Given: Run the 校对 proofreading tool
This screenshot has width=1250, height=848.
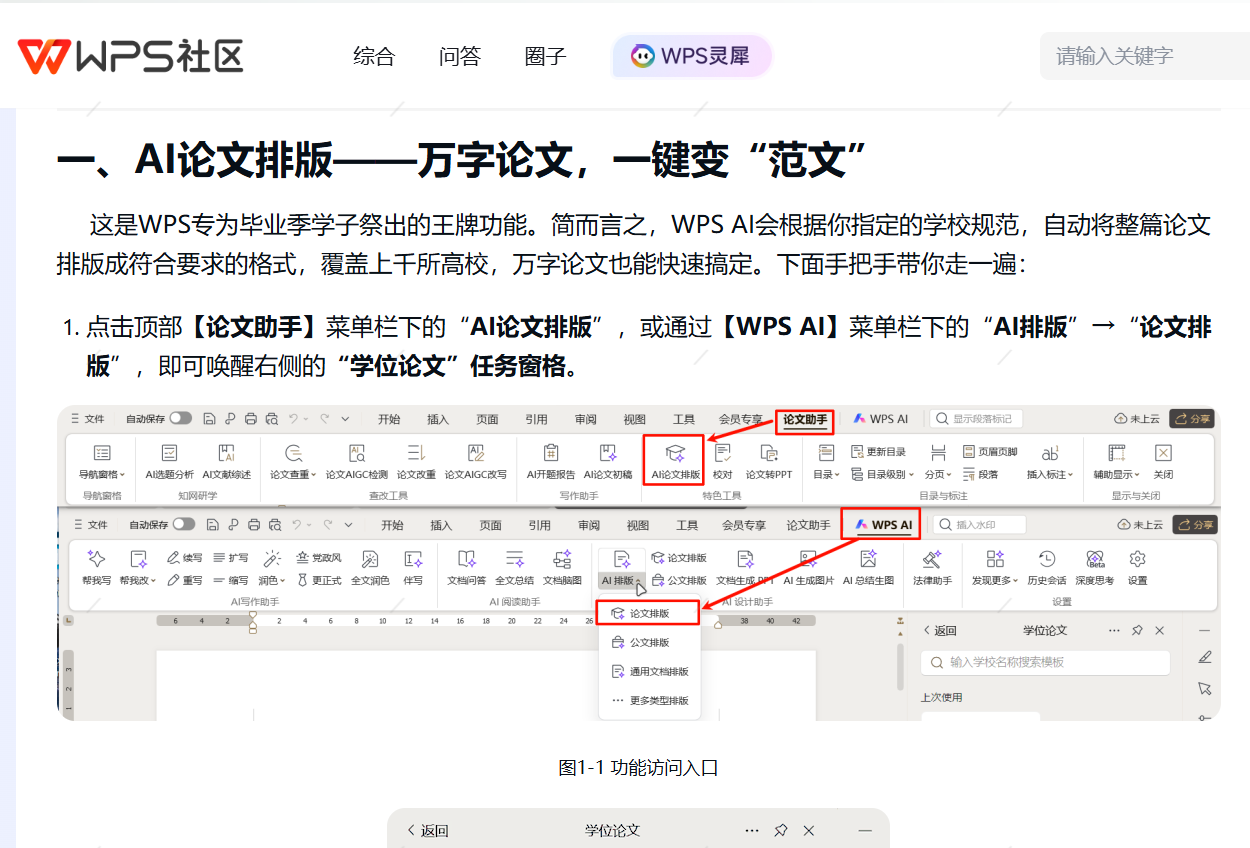Looking at the screenshot, I should 722,462.
